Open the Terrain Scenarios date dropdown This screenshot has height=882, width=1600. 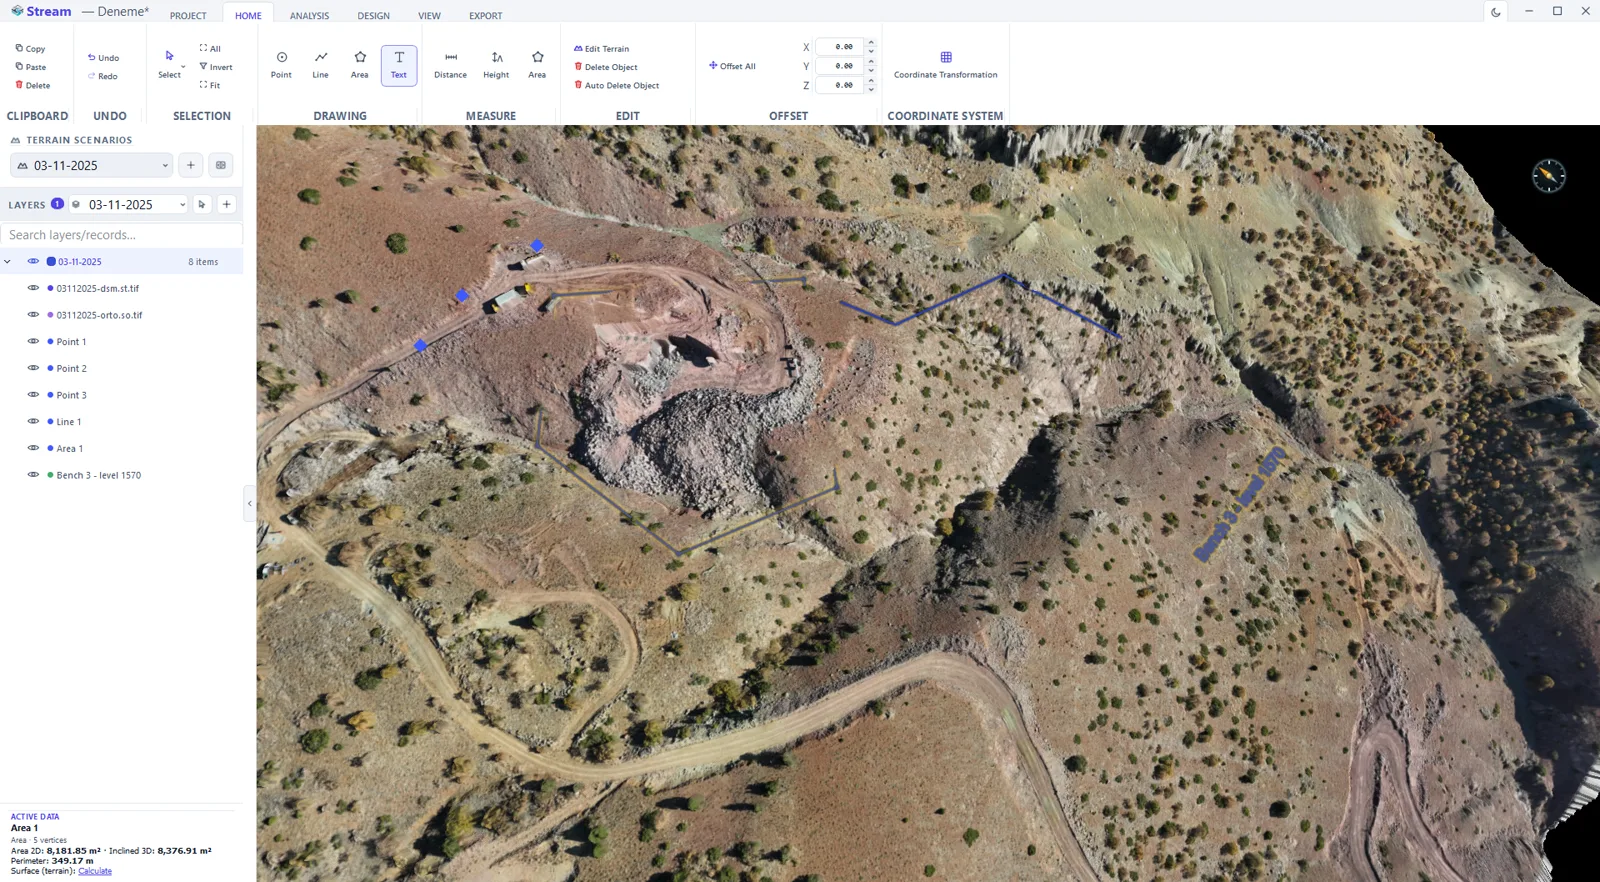pyautogui.click(x=92, y=165)
